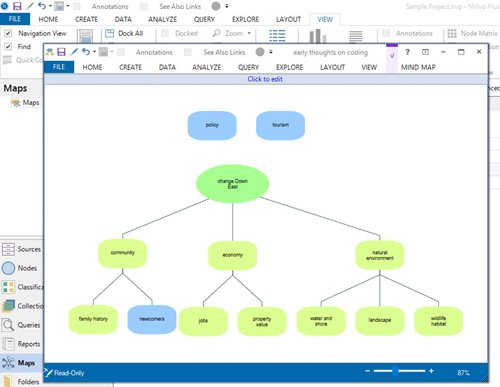This screenshot has height=387, width=500.
Task: Open the FILE tab in the main window
Action: point(15,19)
